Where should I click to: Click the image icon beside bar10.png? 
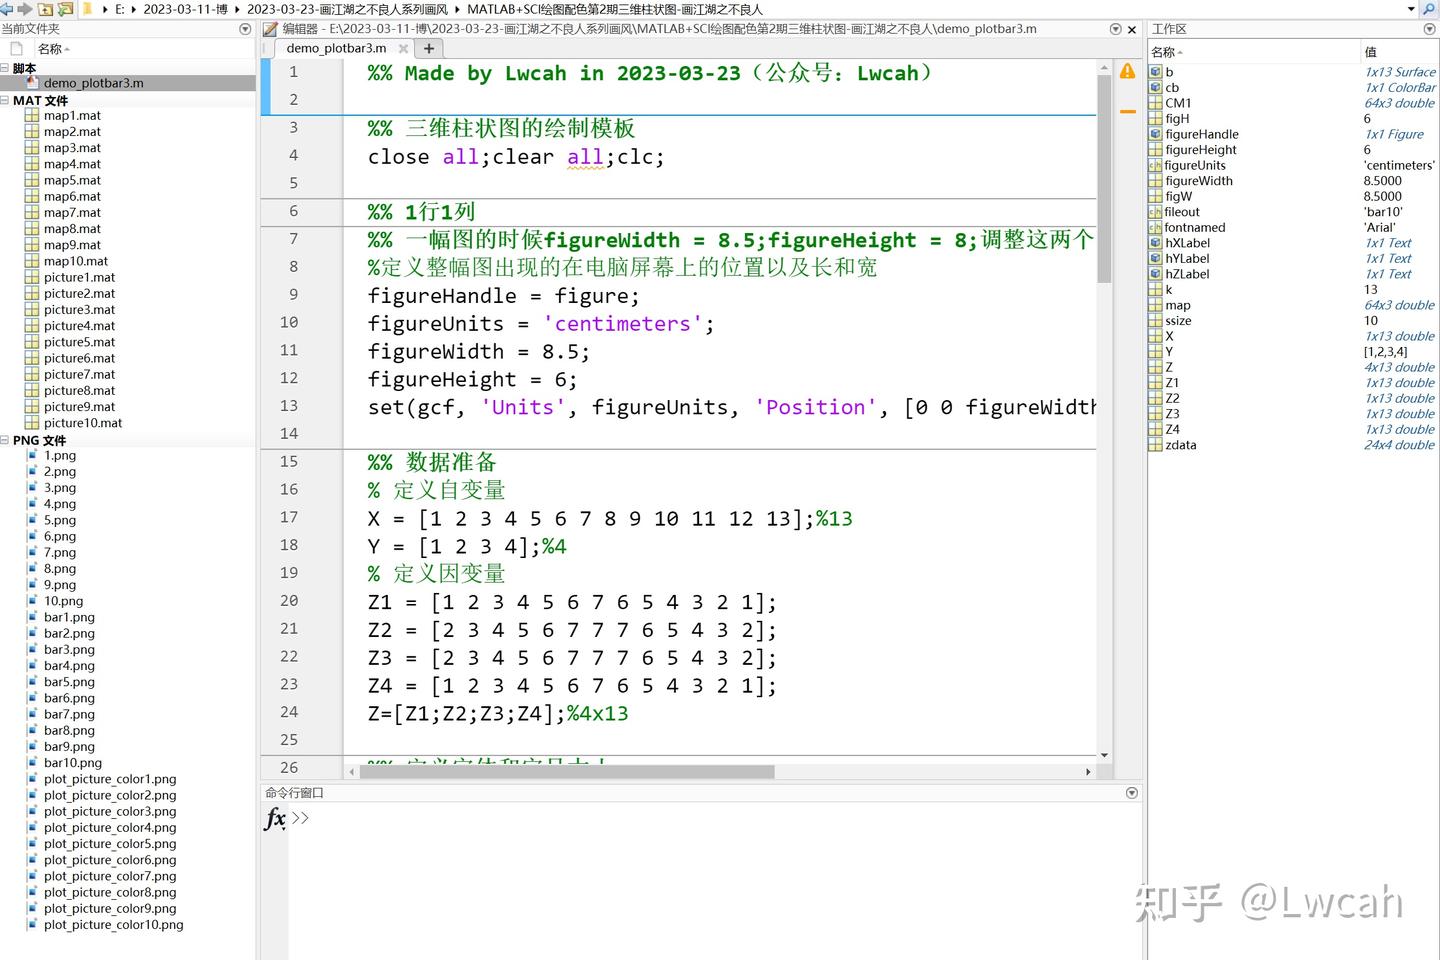[34, 762]
